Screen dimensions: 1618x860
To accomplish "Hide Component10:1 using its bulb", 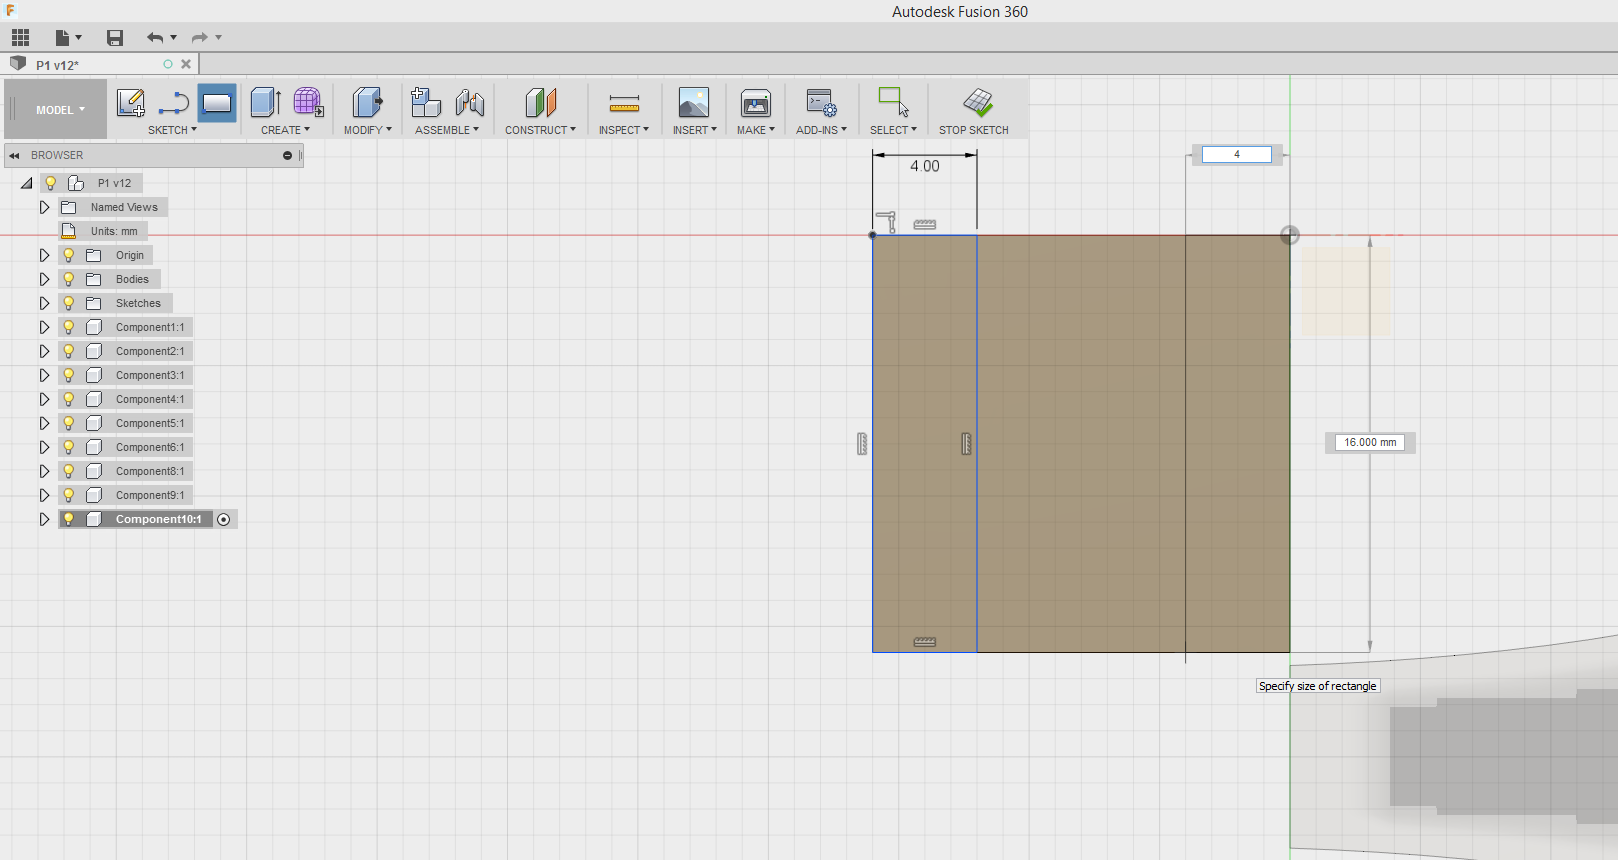I will click(x=69, y=519).
